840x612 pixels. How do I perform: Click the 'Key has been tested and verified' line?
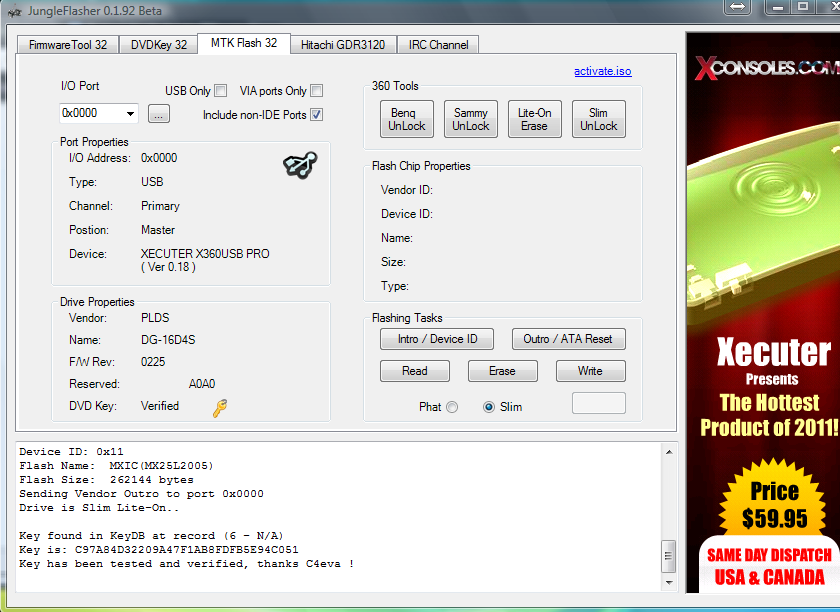tap(186, 564)
